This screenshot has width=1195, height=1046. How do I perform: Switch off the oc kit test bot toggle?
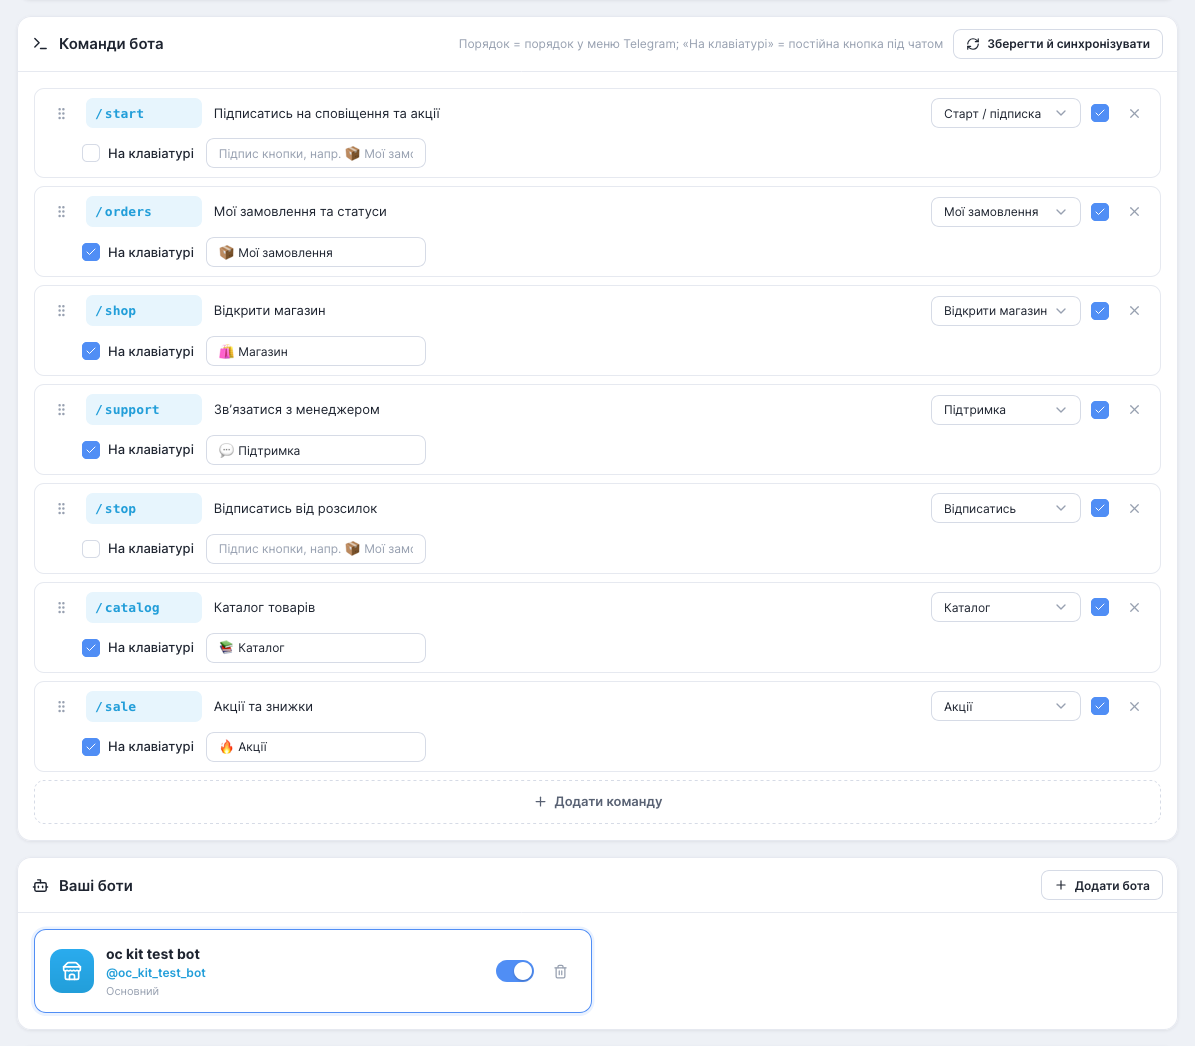point(515,971)
